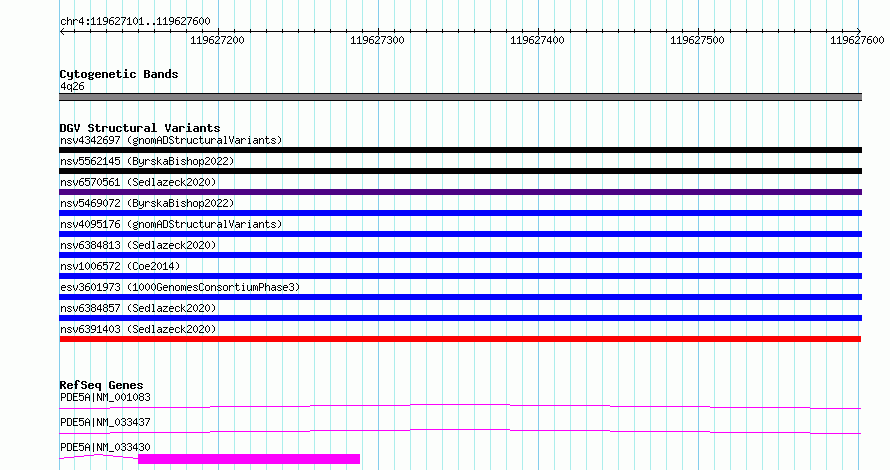Select the magenta exon block of PDE5A|NM_033430
Image resolution: width=890 pixels, height=470 pixels.
click(x=249, y=459)
